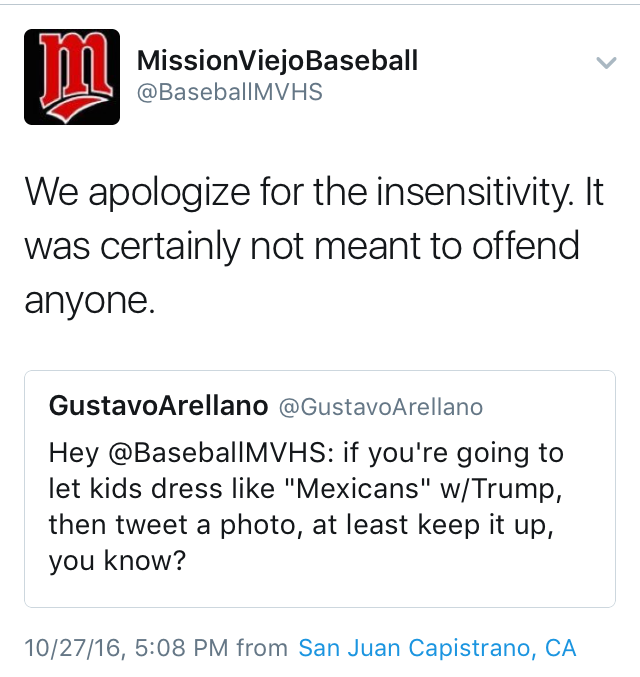Open the San Juan Capistrano, CA location

437,648
